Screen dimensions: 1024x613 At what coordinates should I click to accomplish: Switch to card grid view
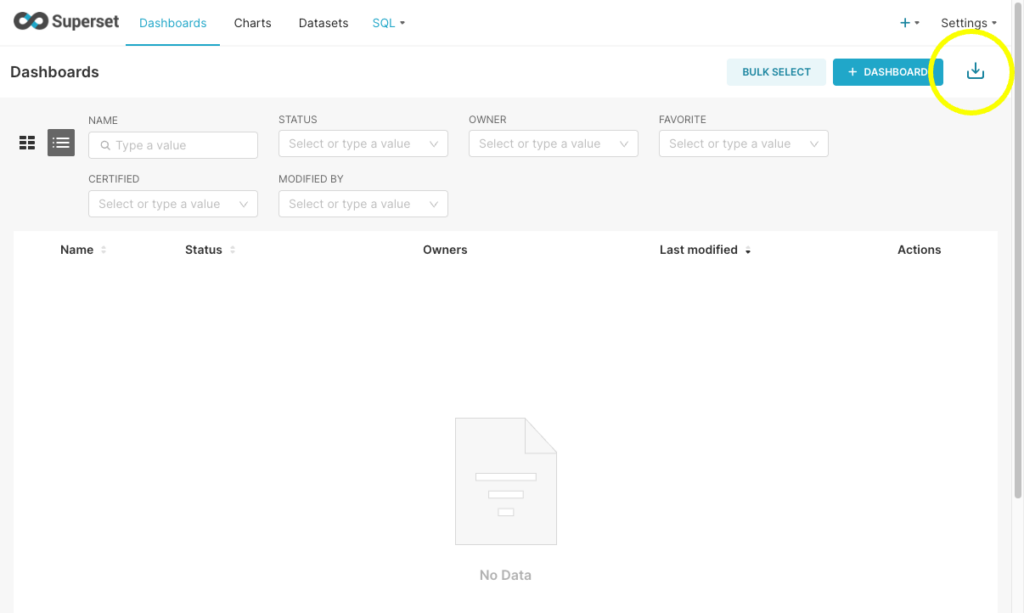pos(27,143)
